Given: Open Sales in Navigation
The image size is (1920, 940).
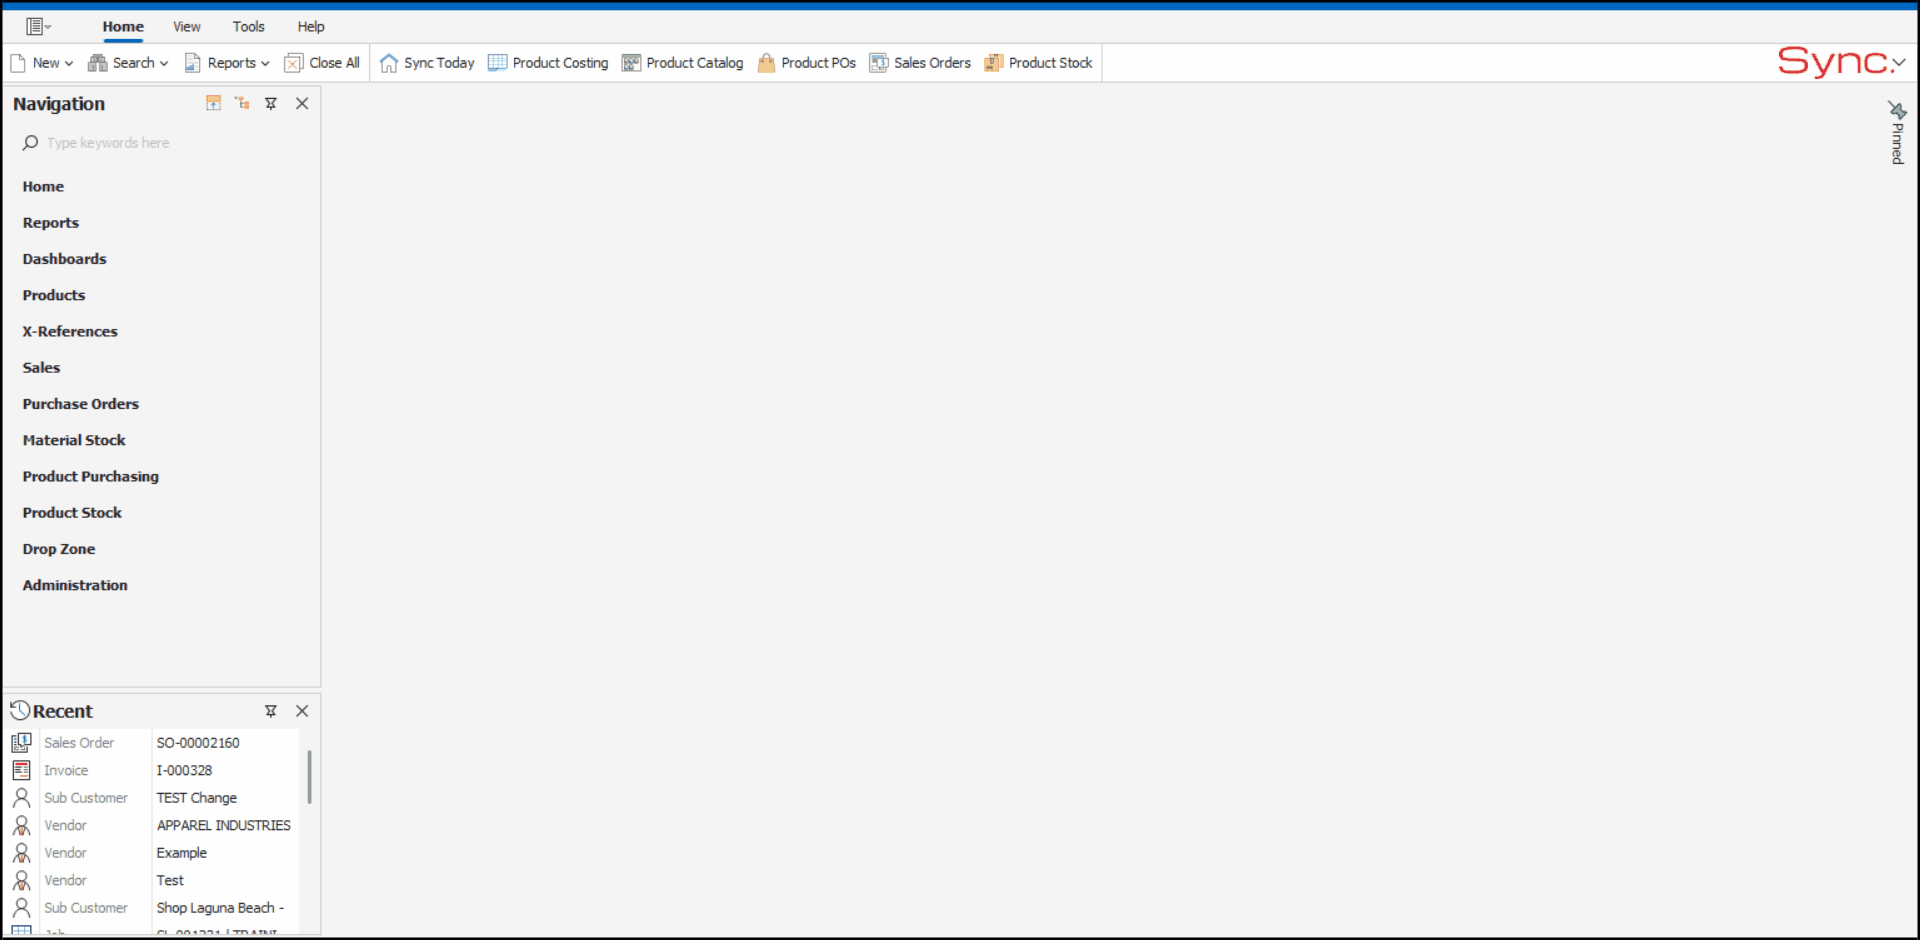Looking at the screenshot, I should [41, 368].
